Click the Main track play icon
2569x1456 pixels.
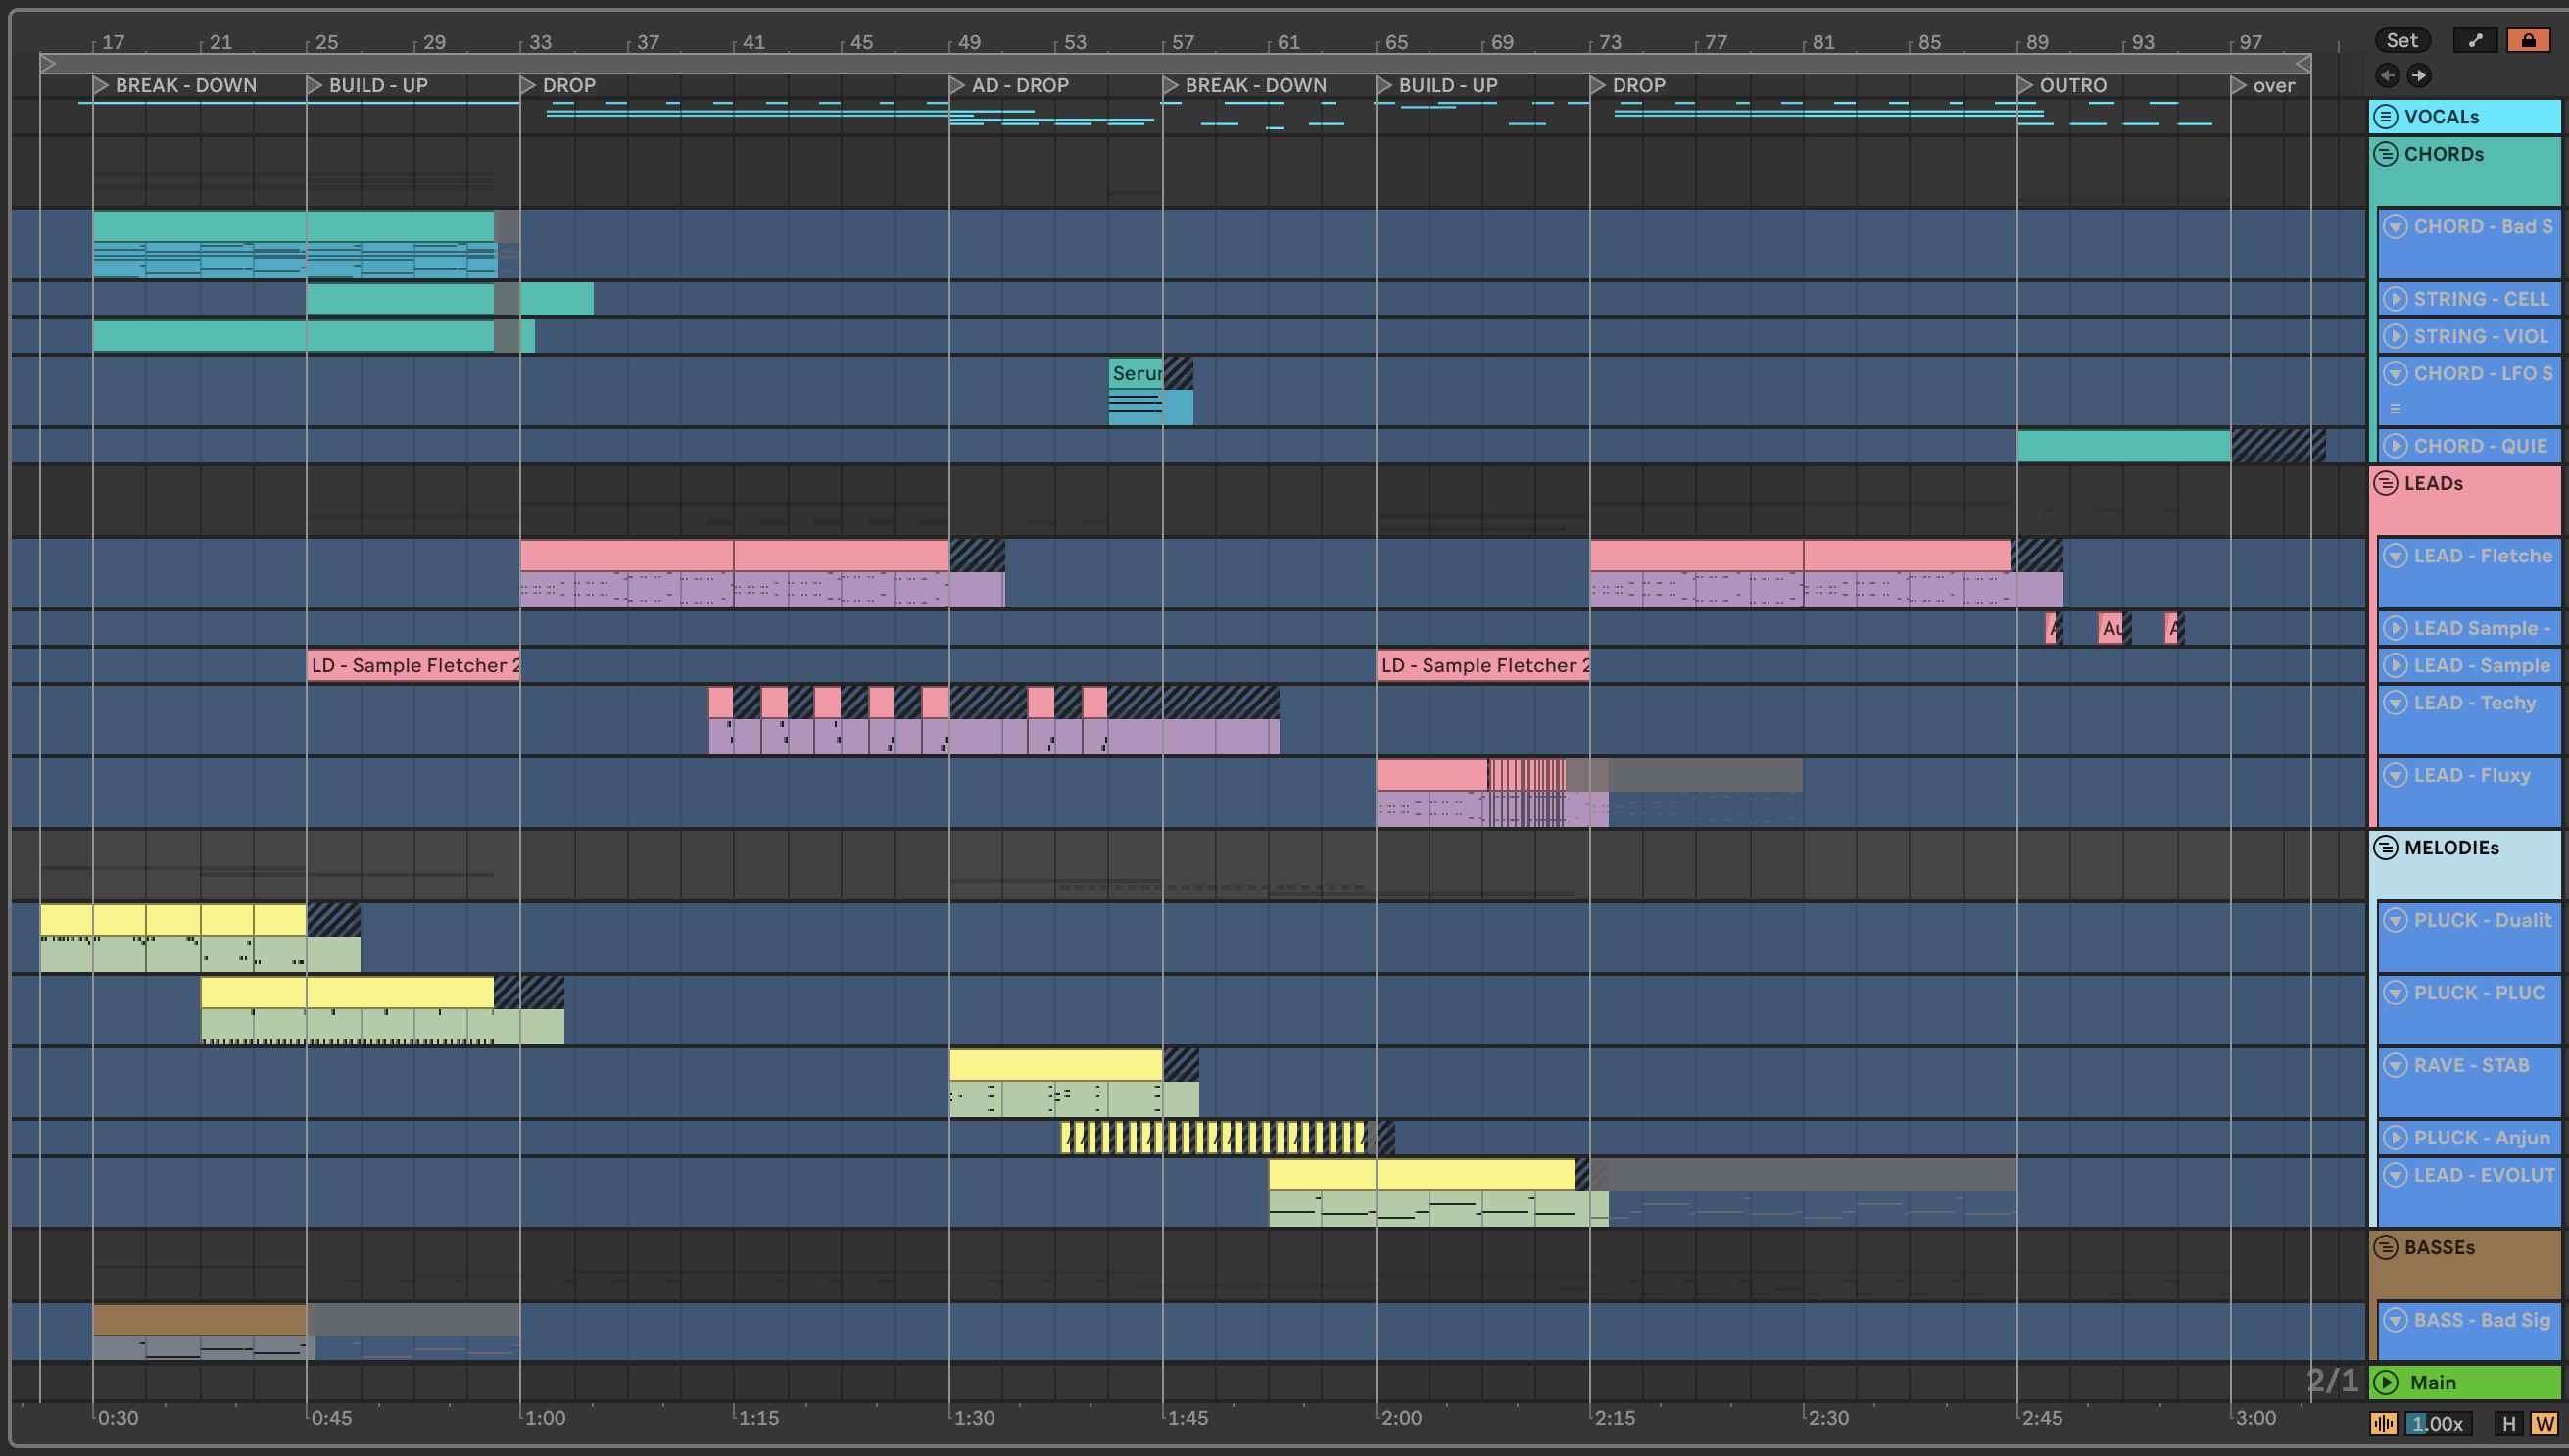pos(2386,1382)
